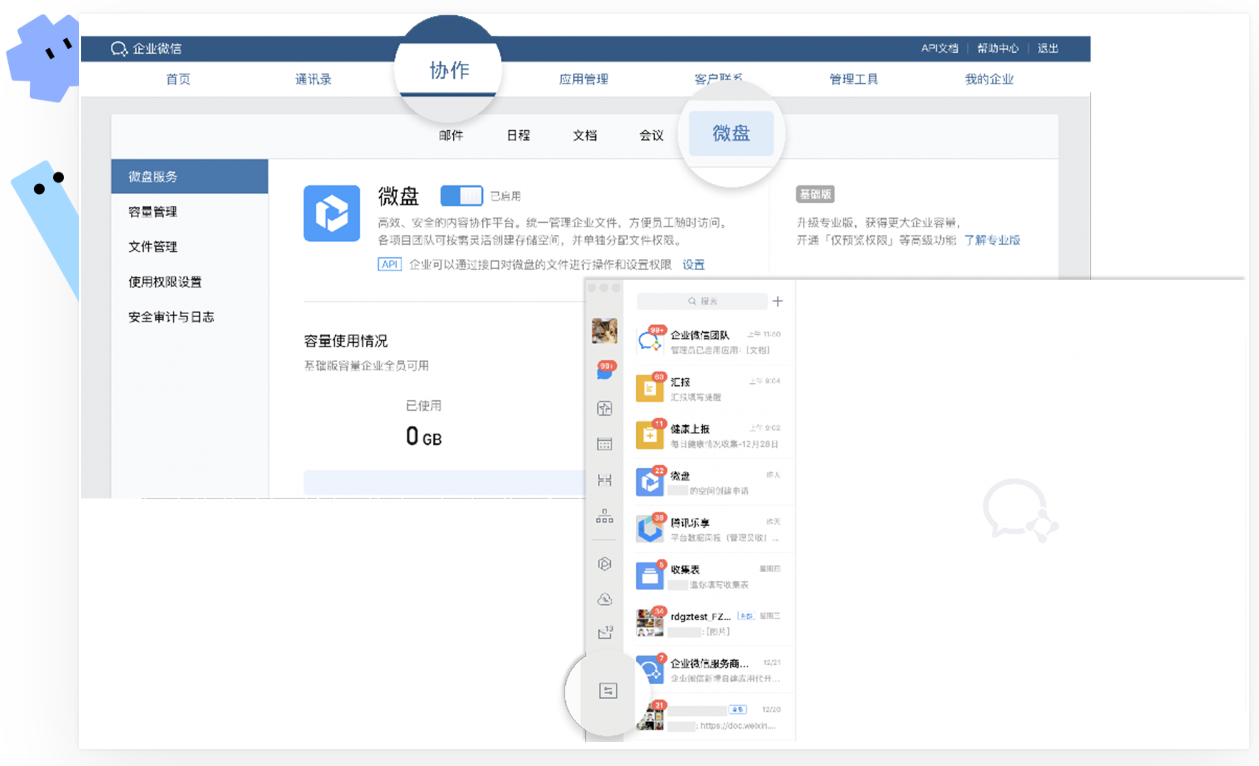Go to the 我的企业 tab
The image size is (1259, 766).
(989, 79)
